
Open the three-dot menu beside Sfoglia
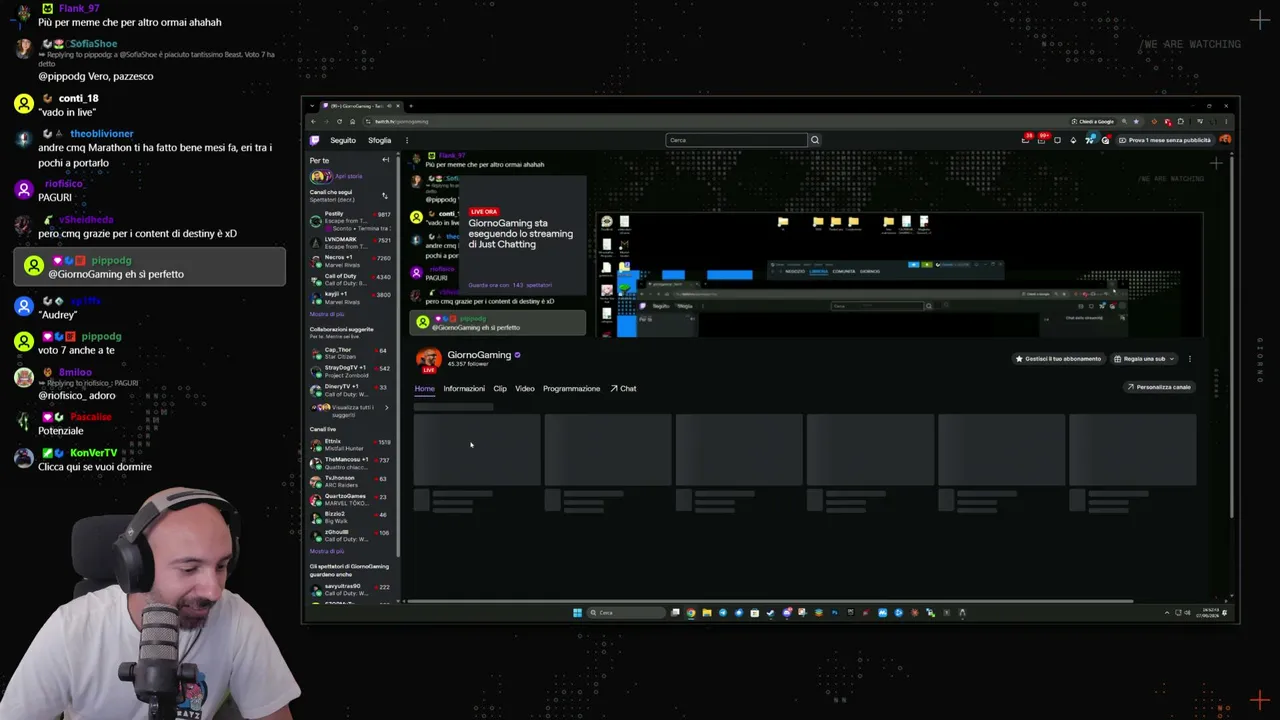[x=406, y=140]
